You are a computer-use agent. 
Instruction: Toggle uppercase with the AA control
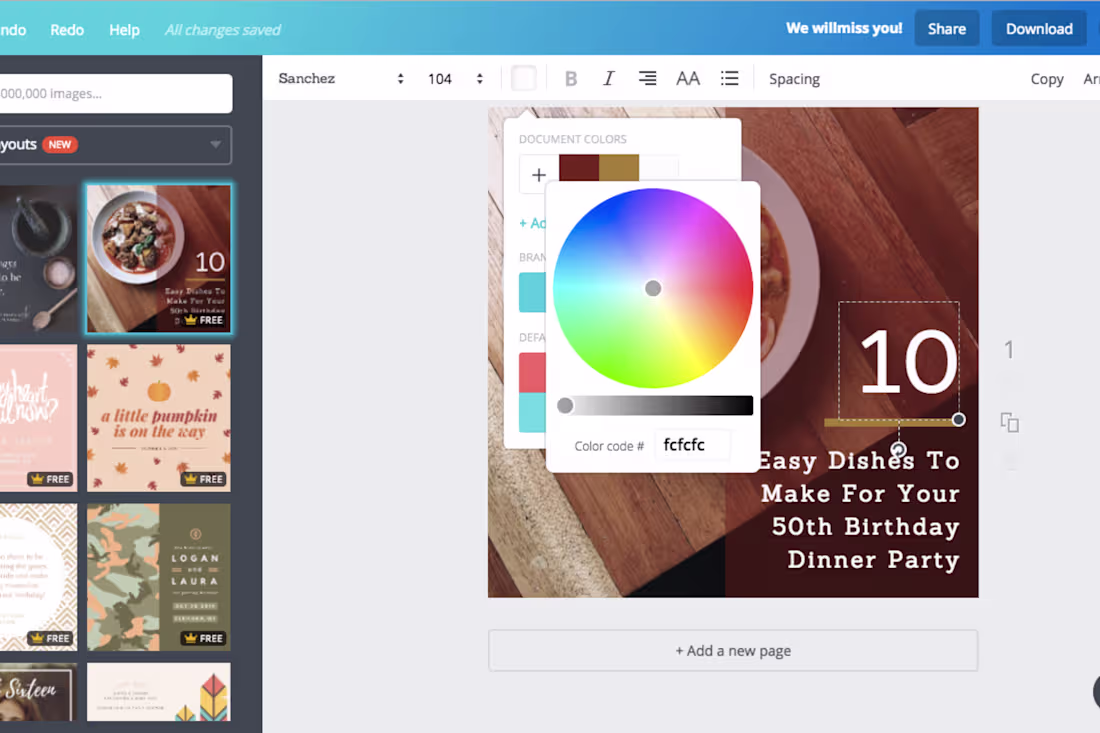(688, 78)
